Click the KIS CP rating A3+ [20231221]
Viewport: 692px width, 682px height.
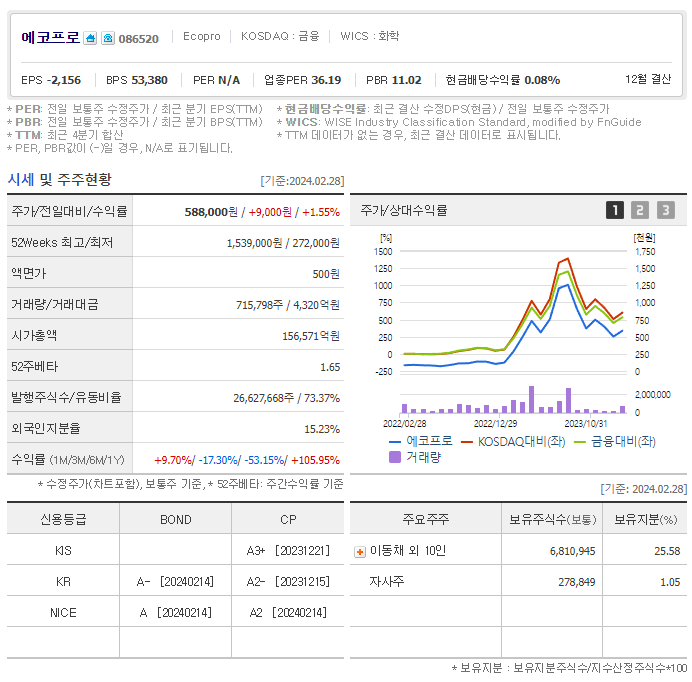(x=288, y=551)
